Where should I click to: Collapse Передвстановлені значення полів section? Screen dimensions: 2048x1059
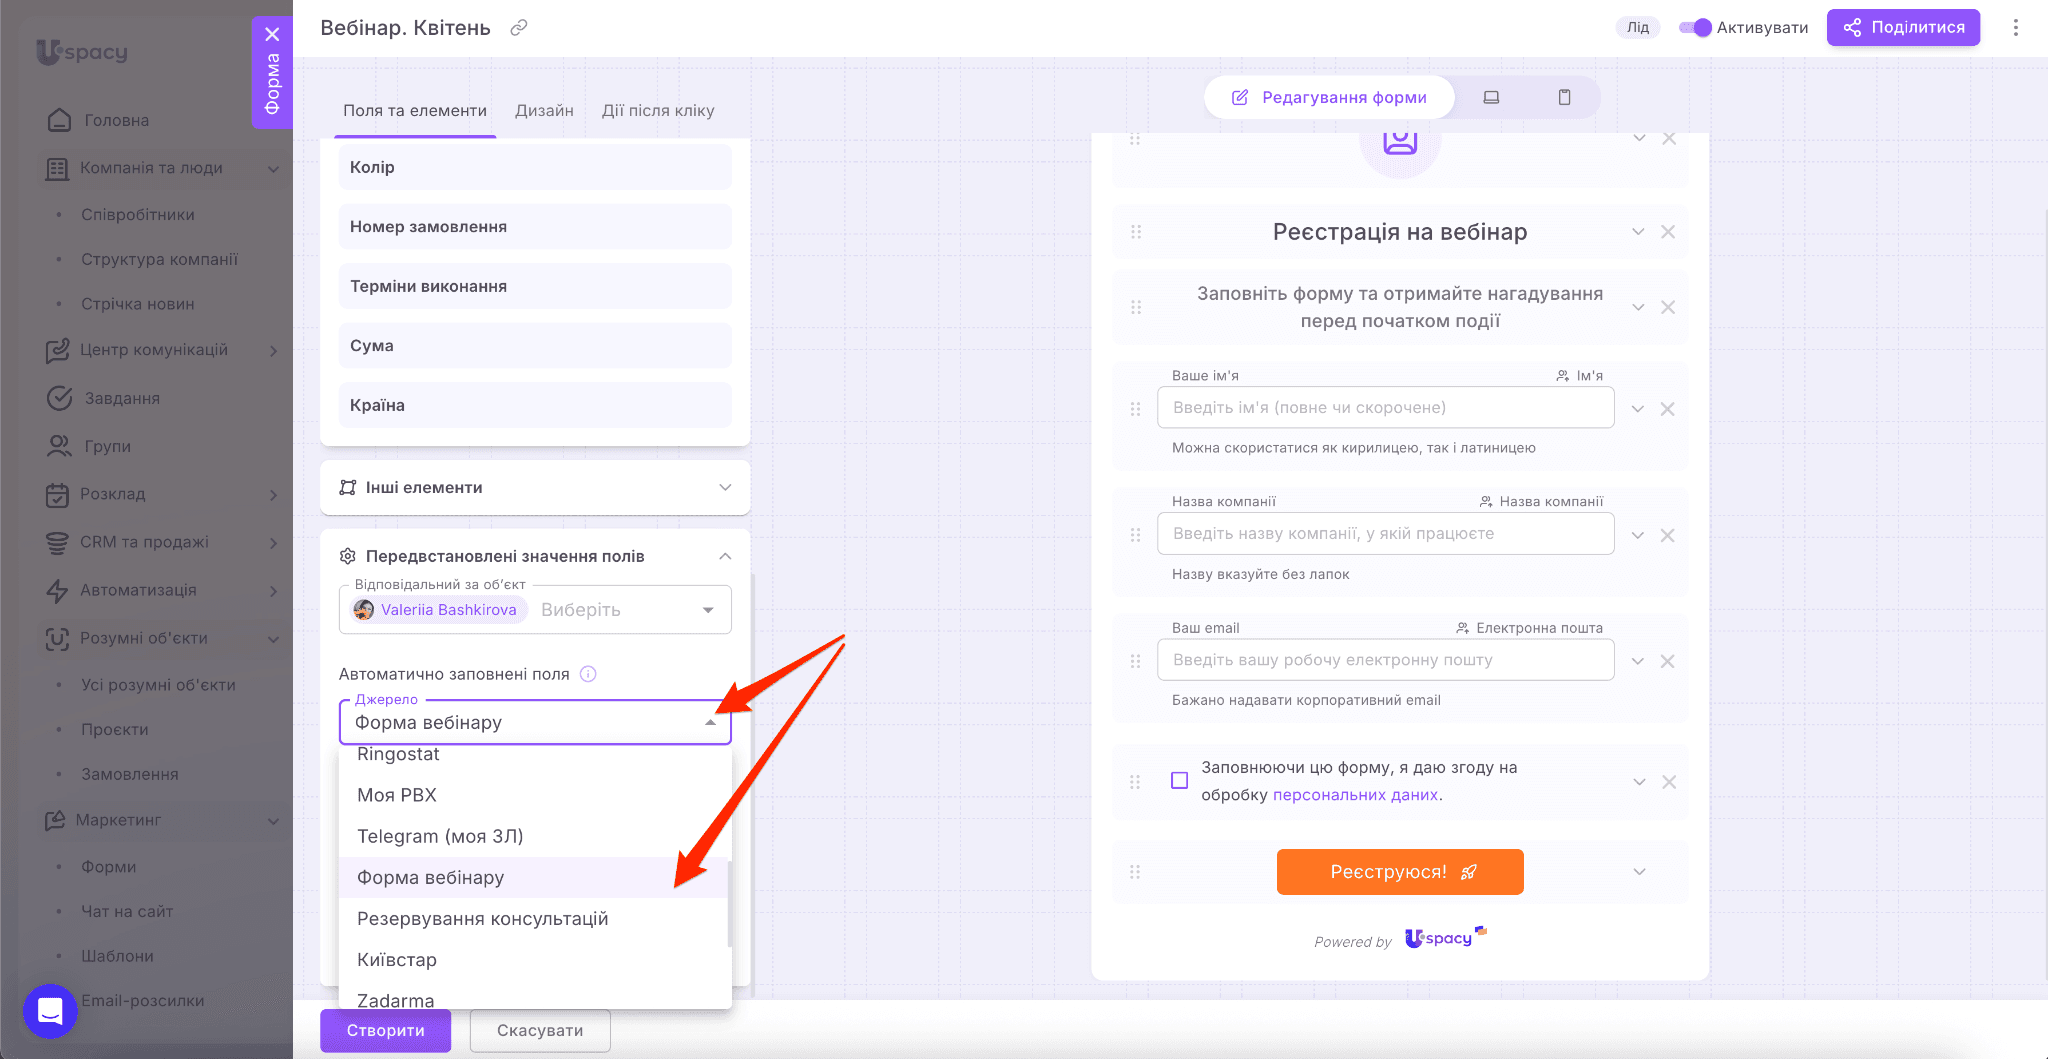[725, 556]
